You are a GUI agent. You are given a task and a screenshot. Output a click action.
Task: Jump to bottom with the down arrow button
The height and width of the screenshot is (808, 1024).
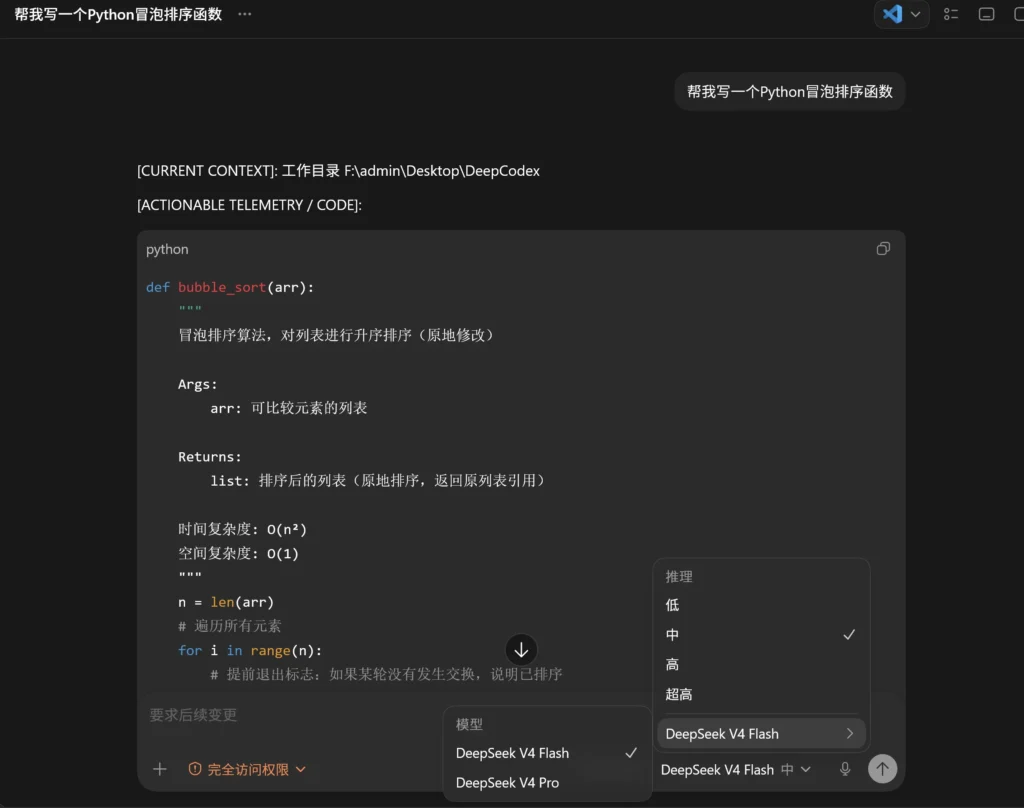tap(521, 650)
